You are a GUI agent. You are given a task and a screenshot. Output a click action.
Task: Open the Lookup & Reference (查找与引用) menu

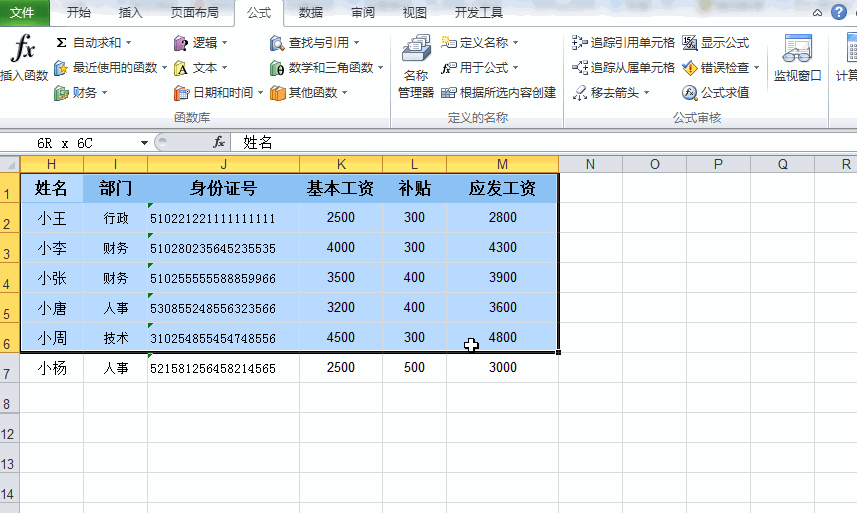[x=356, y=43]
